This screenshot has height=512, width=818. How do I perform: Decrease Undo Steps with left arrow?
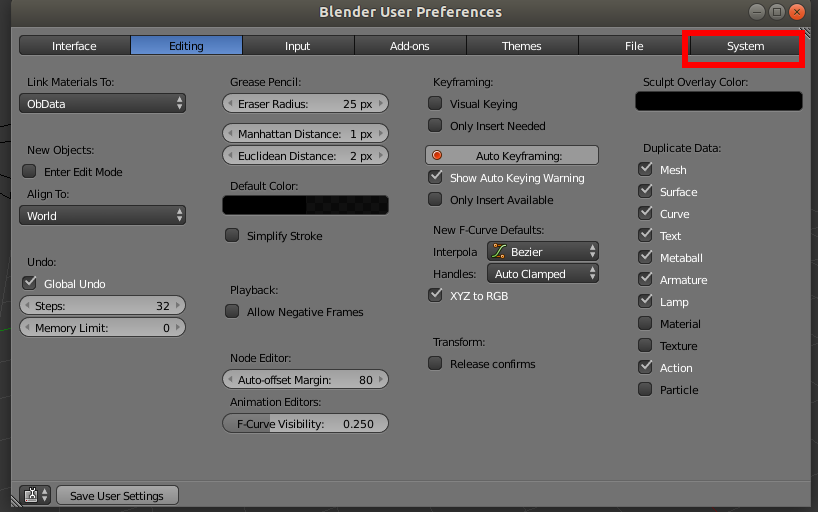pyautogui.click(x=27, y=305)
